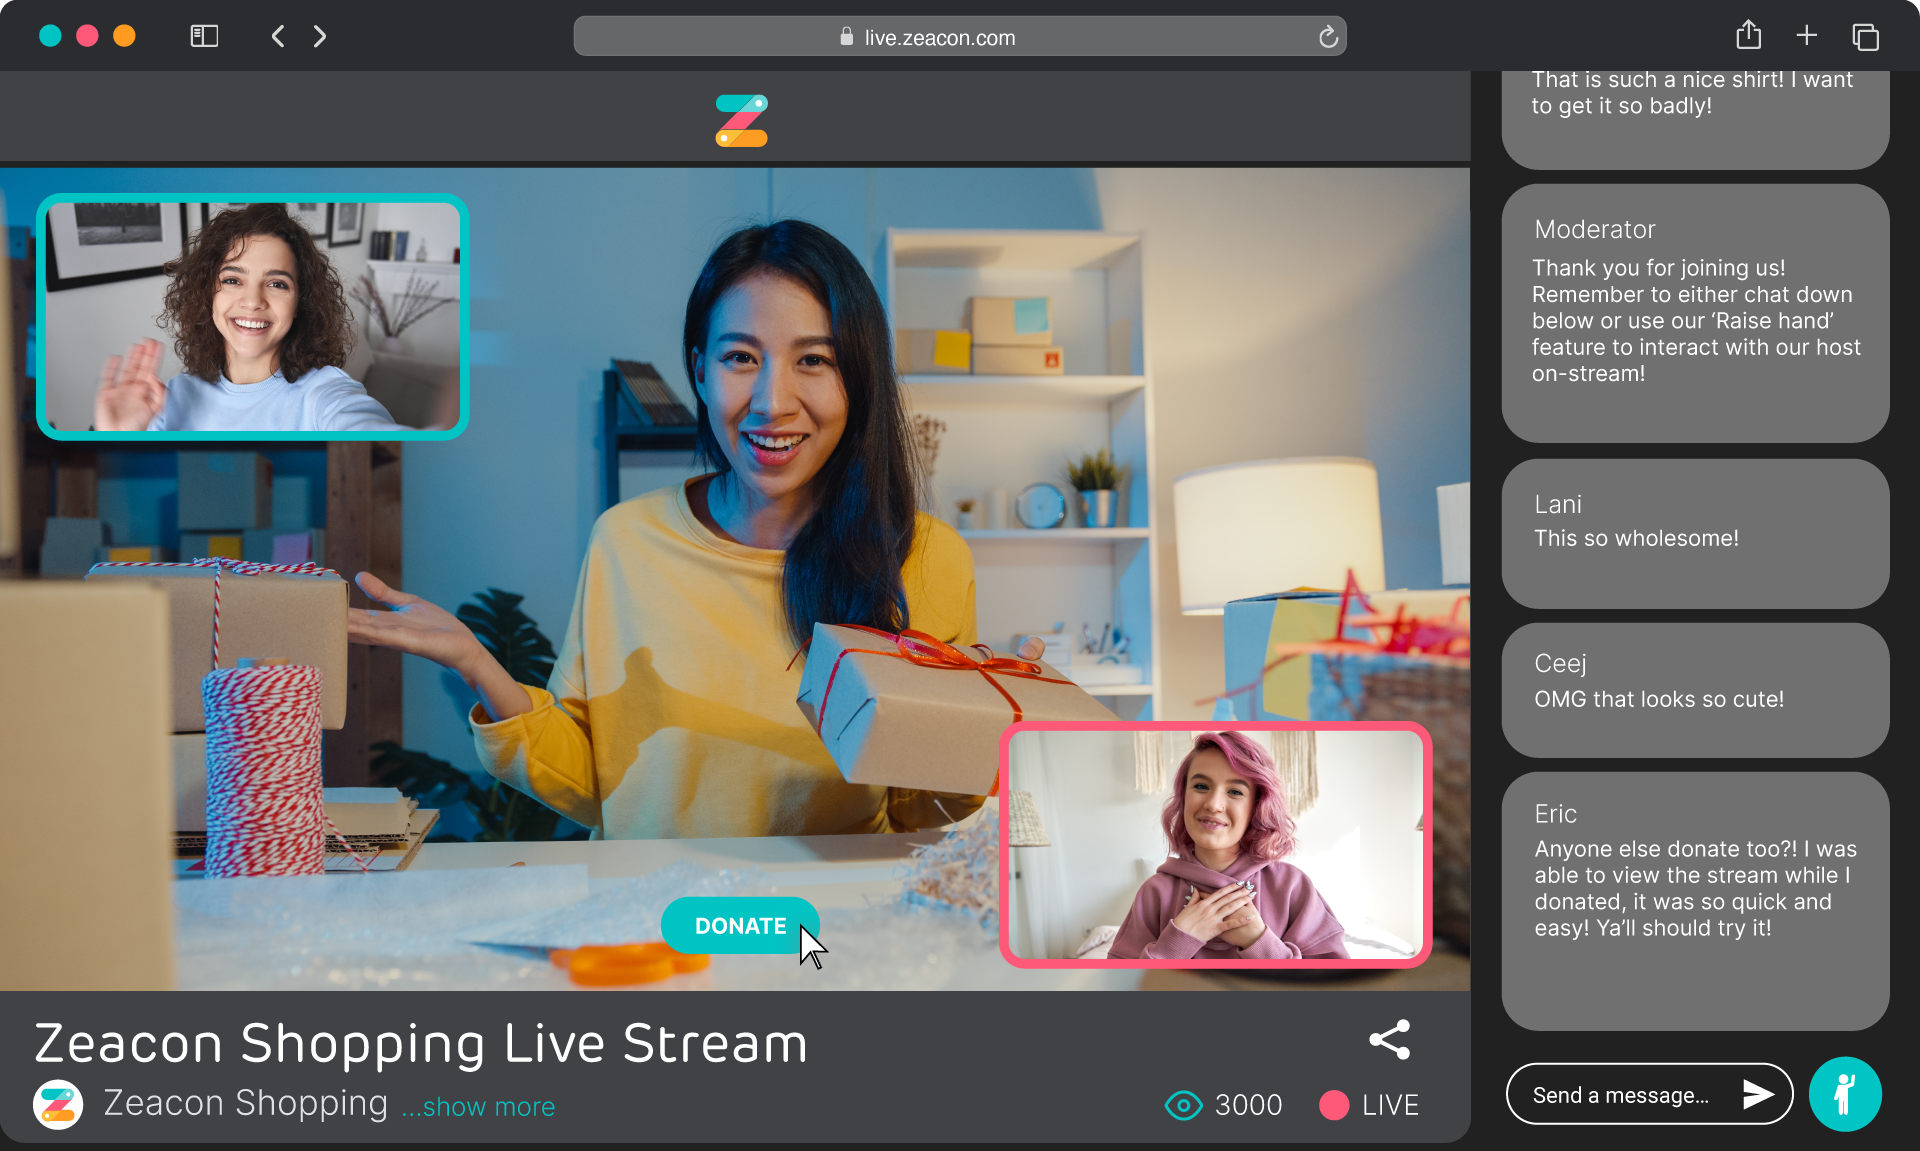
Task: Click the macOS share icon in the browser toolbar
Action: click(x=1749, y=34)
